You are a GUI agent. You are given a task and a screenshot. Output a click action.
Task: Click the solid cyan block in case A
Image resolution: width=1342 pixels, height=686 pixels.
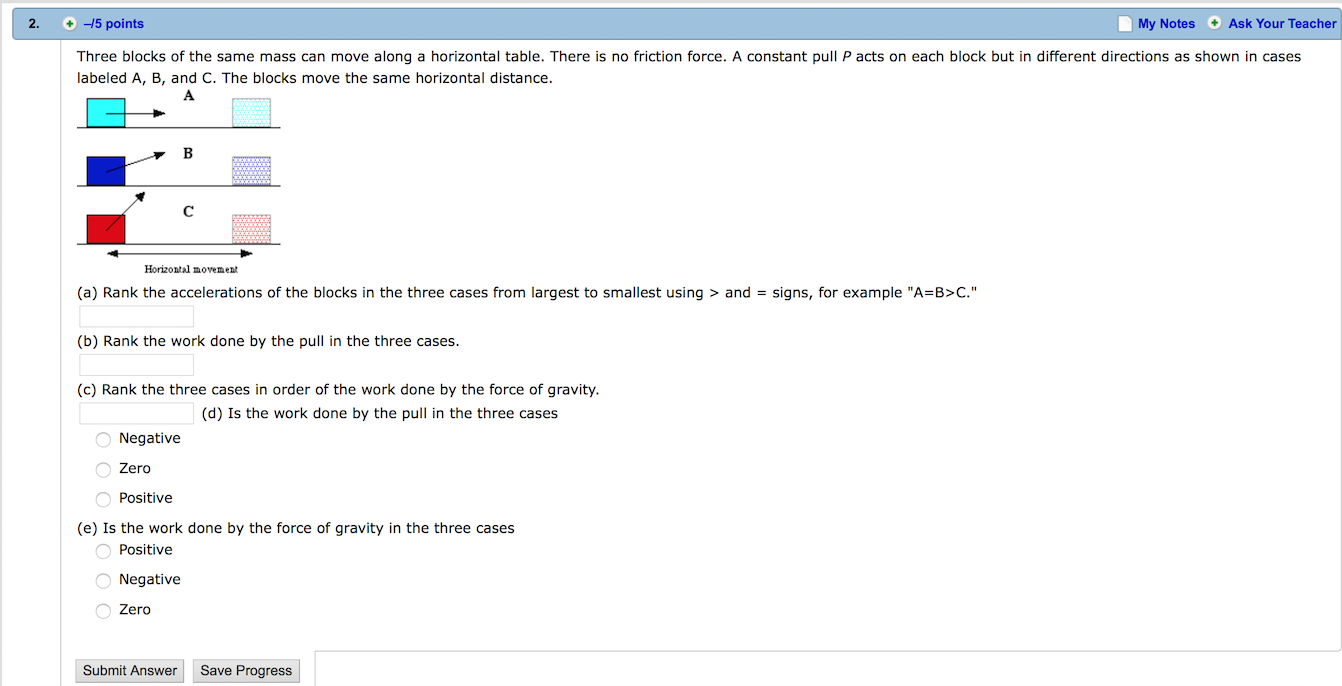tap(106, 113)
